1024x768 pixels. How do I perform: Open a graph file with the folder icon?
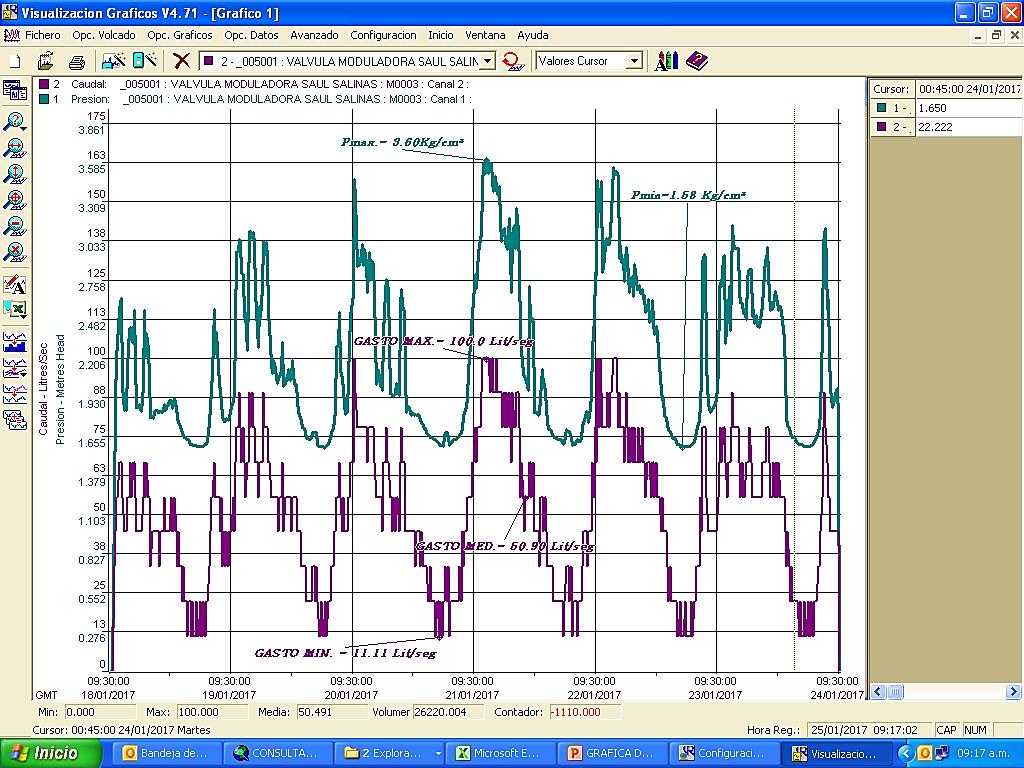(x=46, y=61)
